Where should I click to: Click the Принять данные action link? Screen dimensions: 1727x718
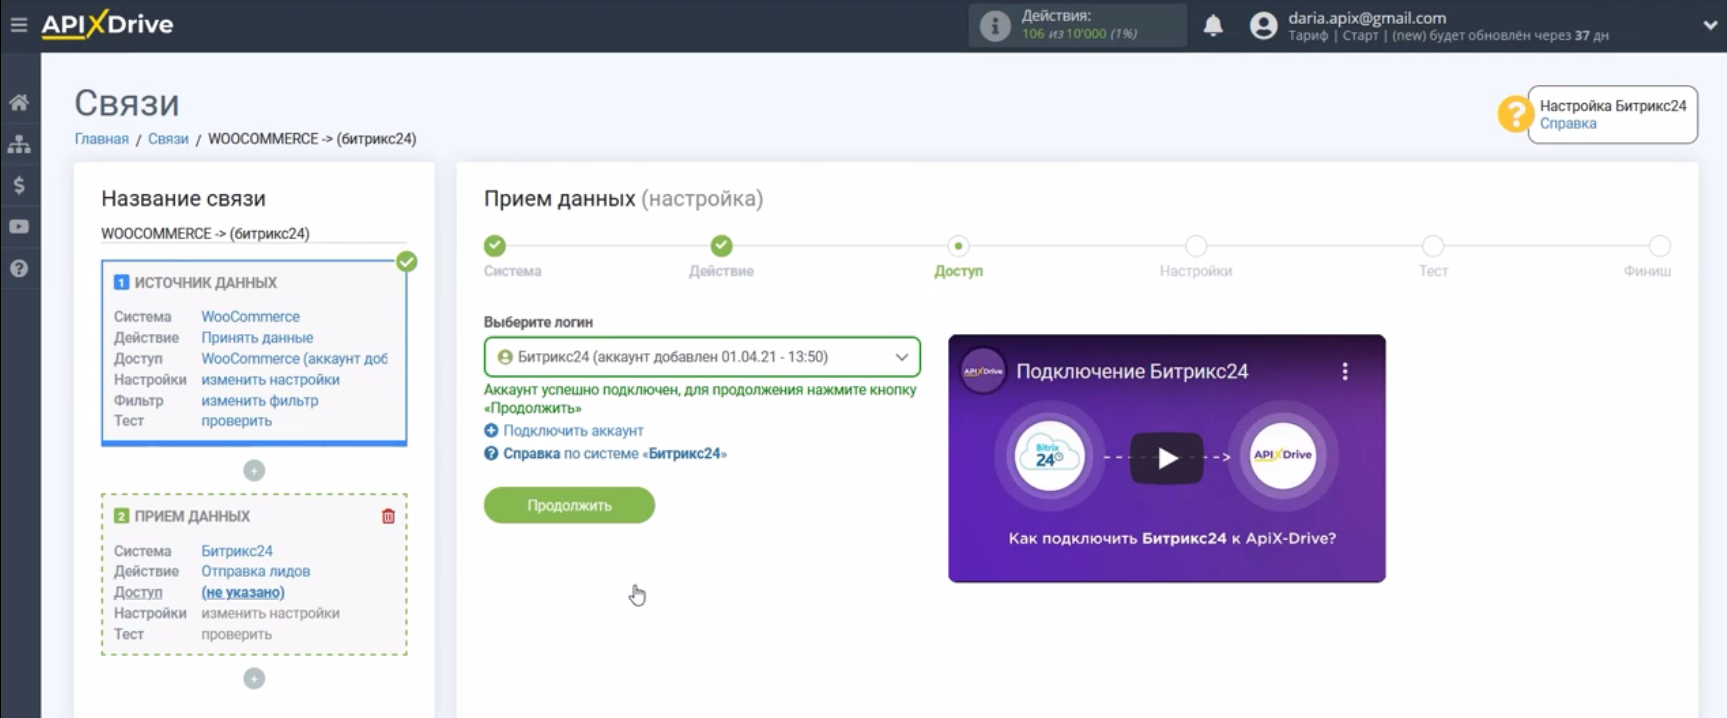(x=257, y=338)
